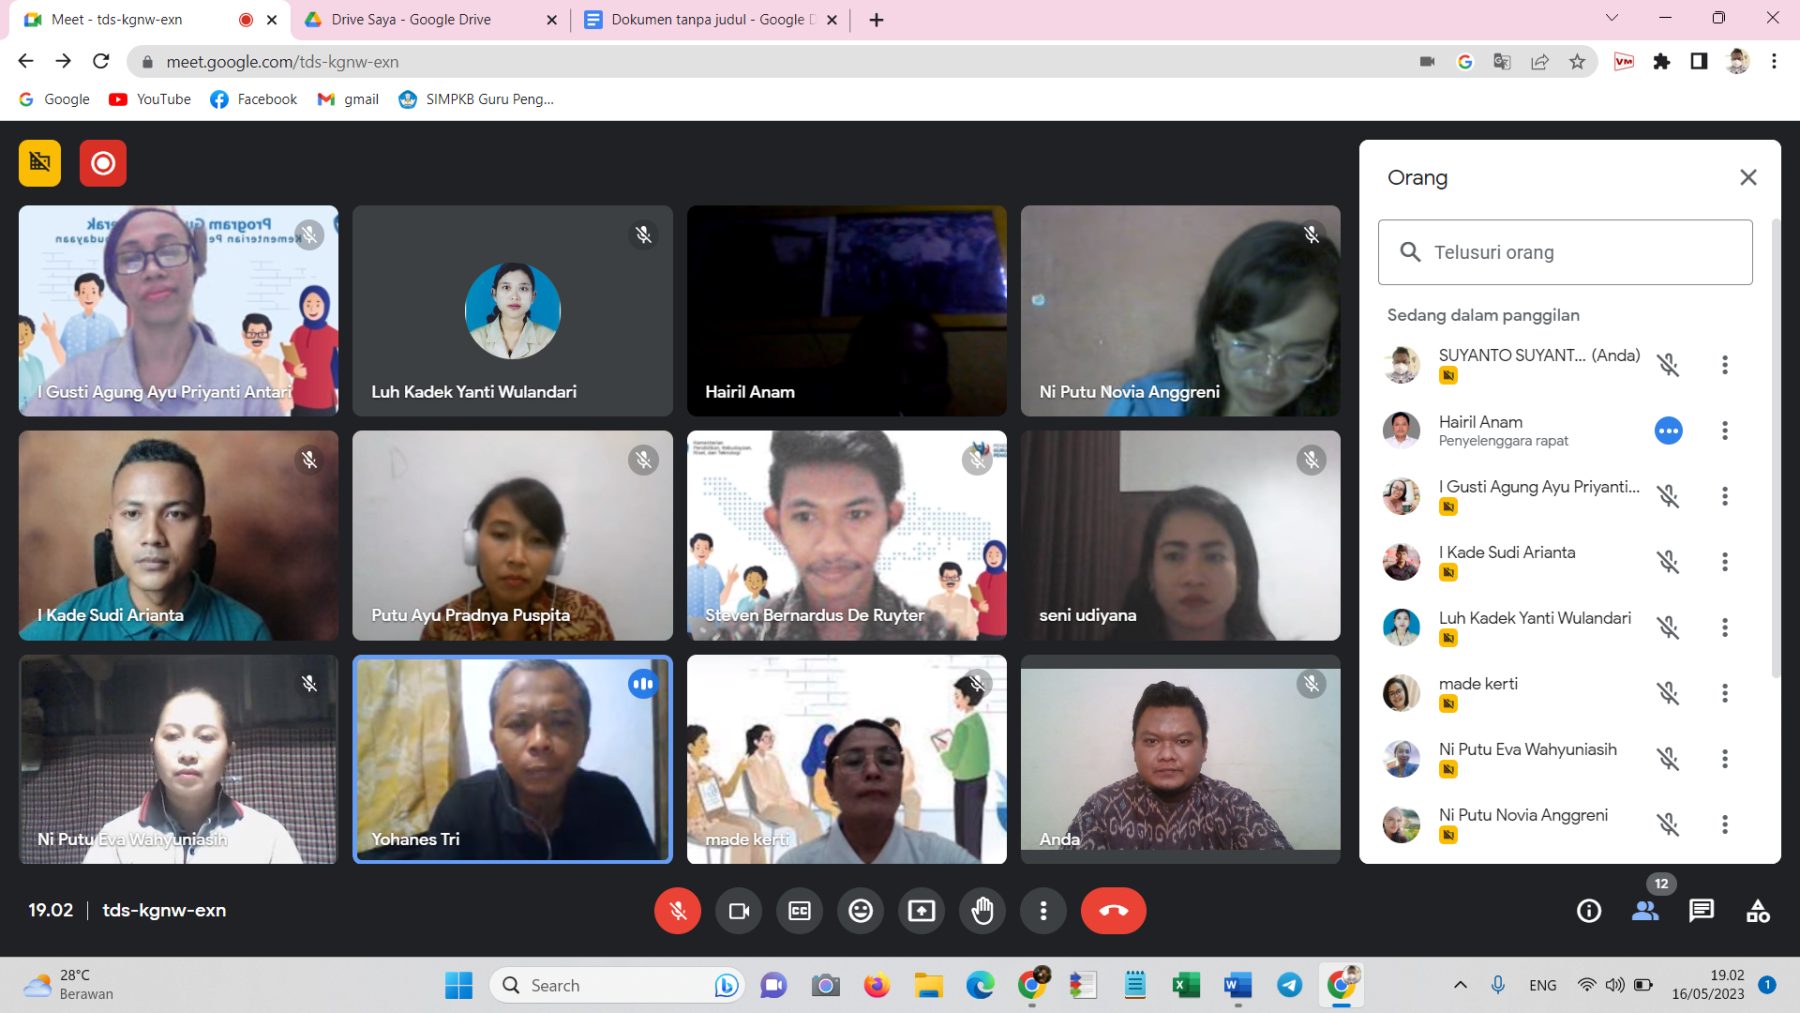Open the activities icon
The image size is (1800, 1013).
point(1757,910)
